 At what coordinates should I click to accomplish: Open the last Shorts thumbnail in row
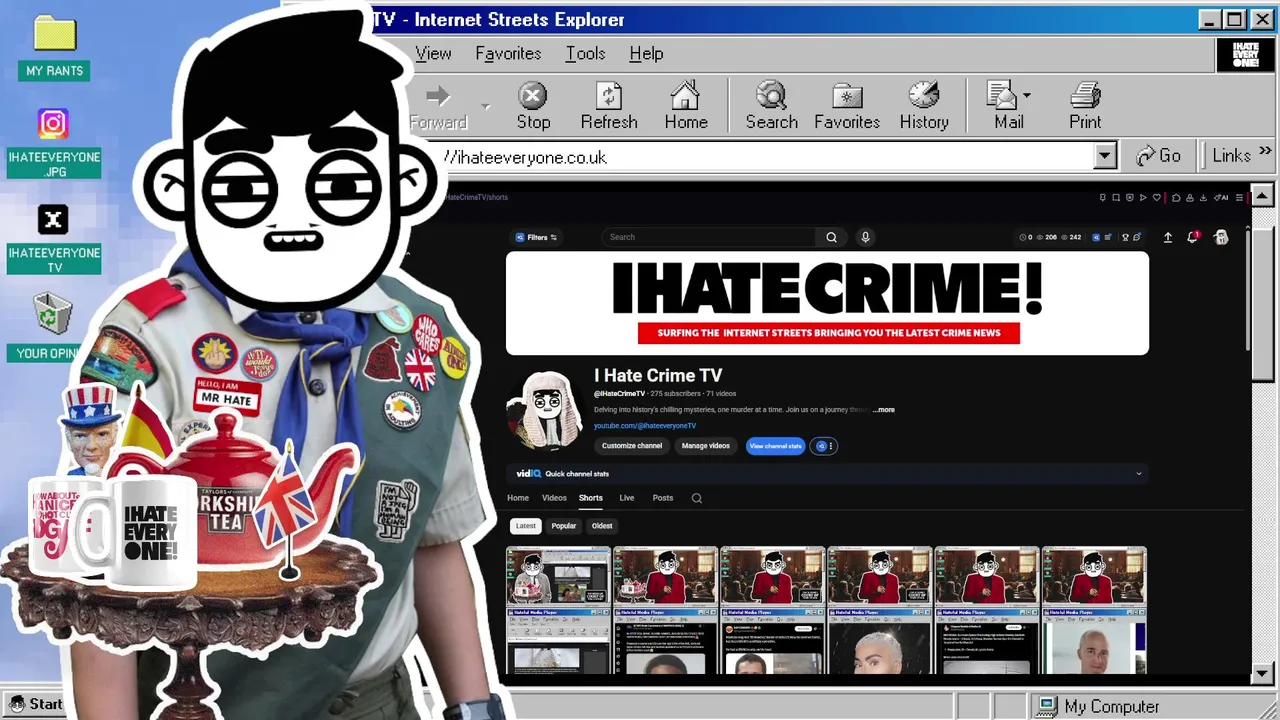coord(1094,610)
